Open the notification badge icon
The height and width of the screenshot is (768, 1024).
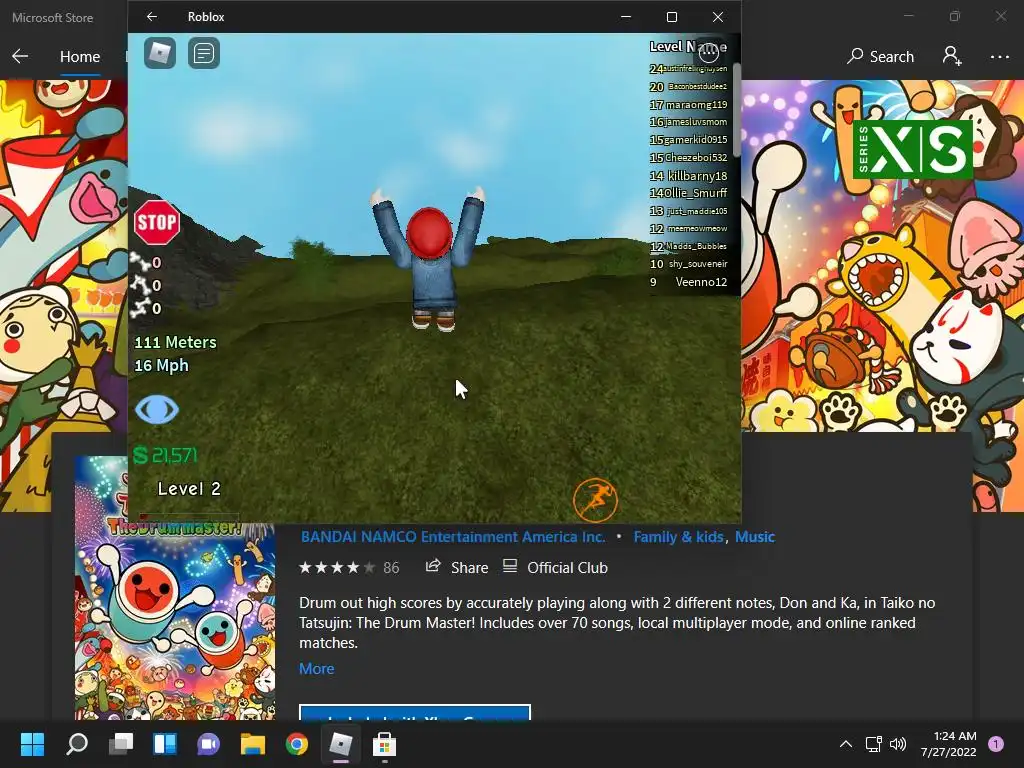click(x=996, y=744)
